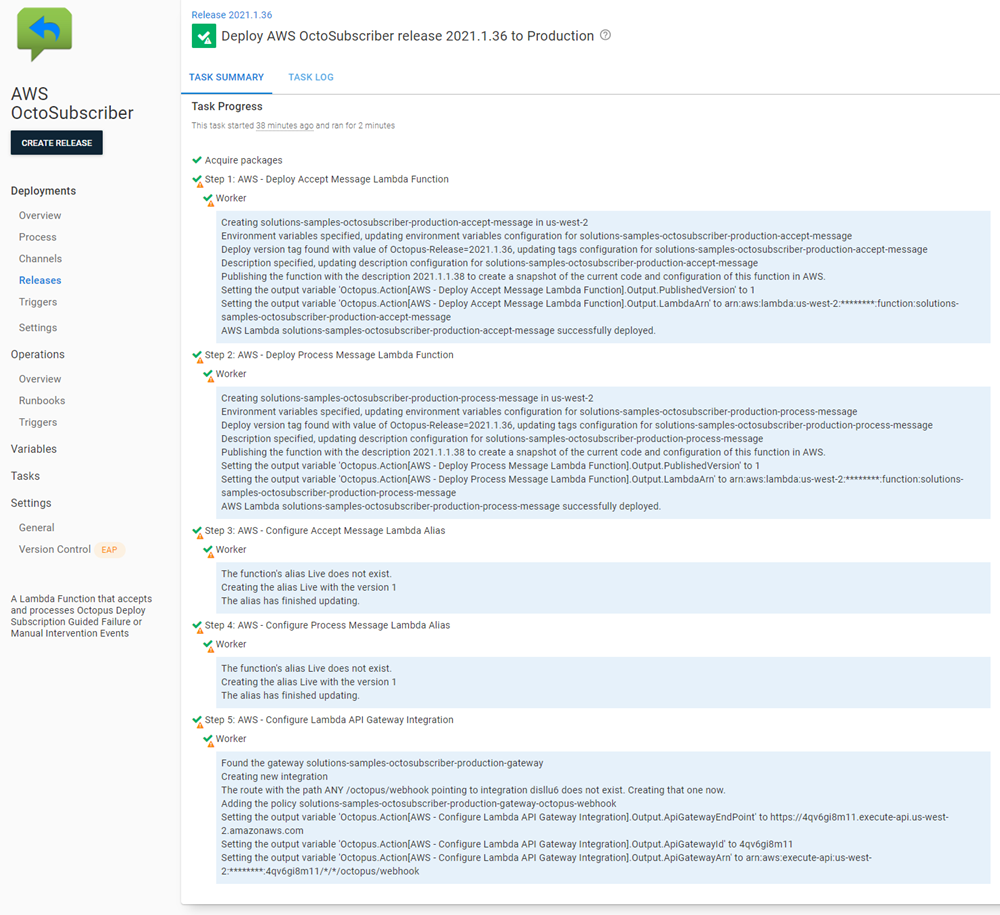The height and width of the screenshot is (915, 1000).
Task: Open Releases in the Deployments sidebar
Action: pos(40,280)
